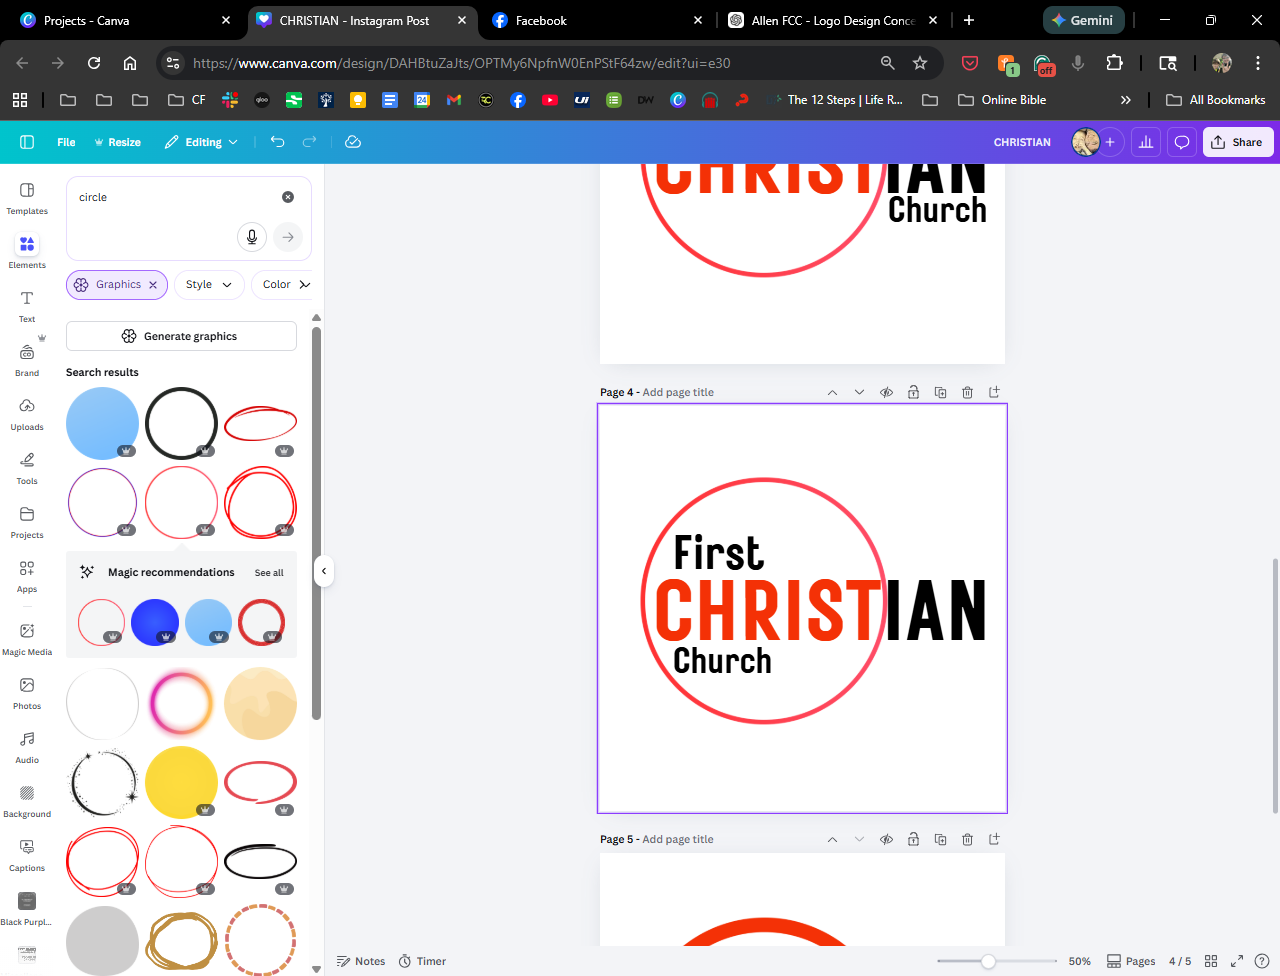Image resolution: width=1280 pixels, height=976 pixels.
Task: Delete Page 4 with trash icon
Action: [967, 393]
